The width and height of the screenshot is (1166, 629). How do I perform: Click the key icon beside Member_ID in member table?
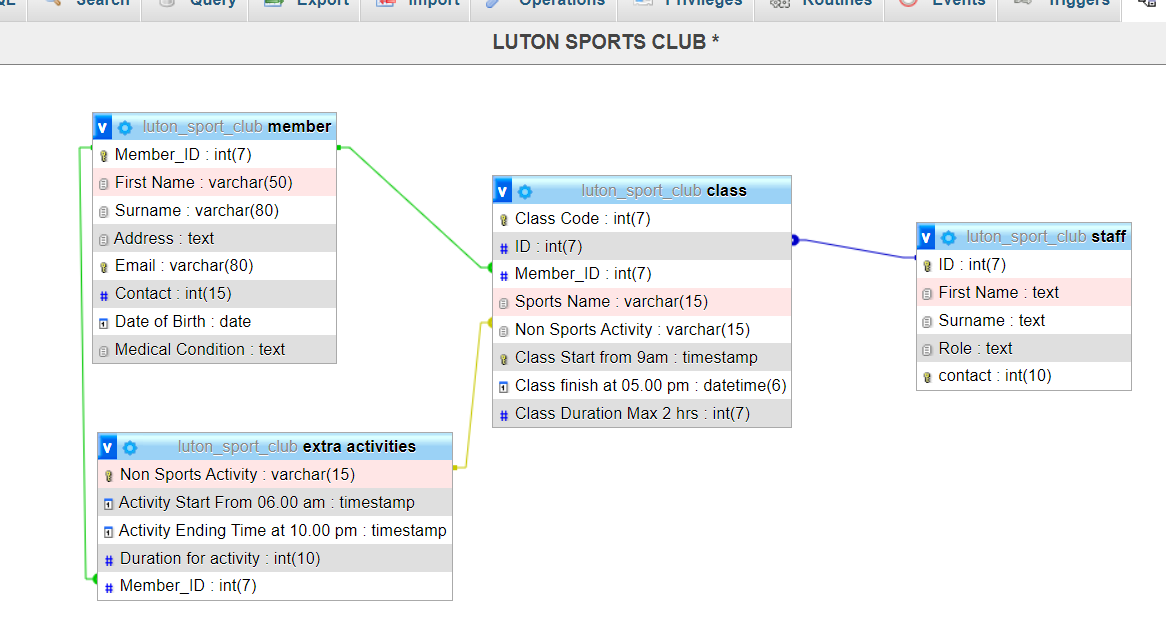coord(104,155)
